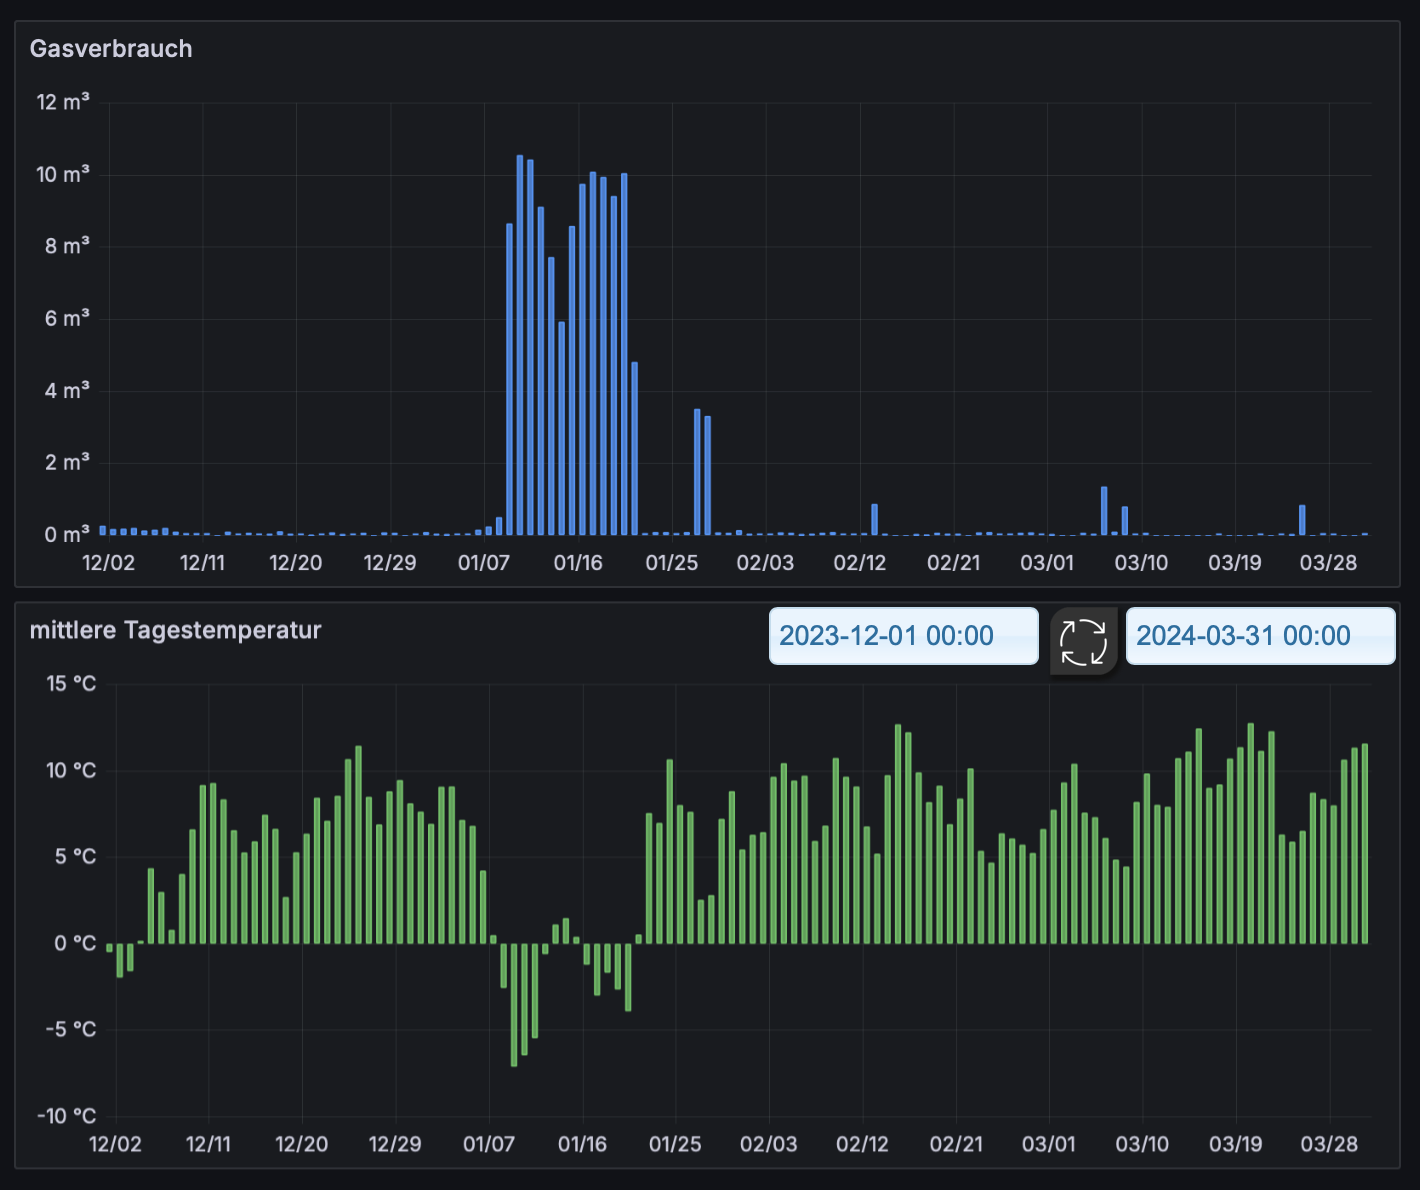The image size is (1420, 1190).
Task: Click the 5 °C axis label
Action: coord(75,856)
